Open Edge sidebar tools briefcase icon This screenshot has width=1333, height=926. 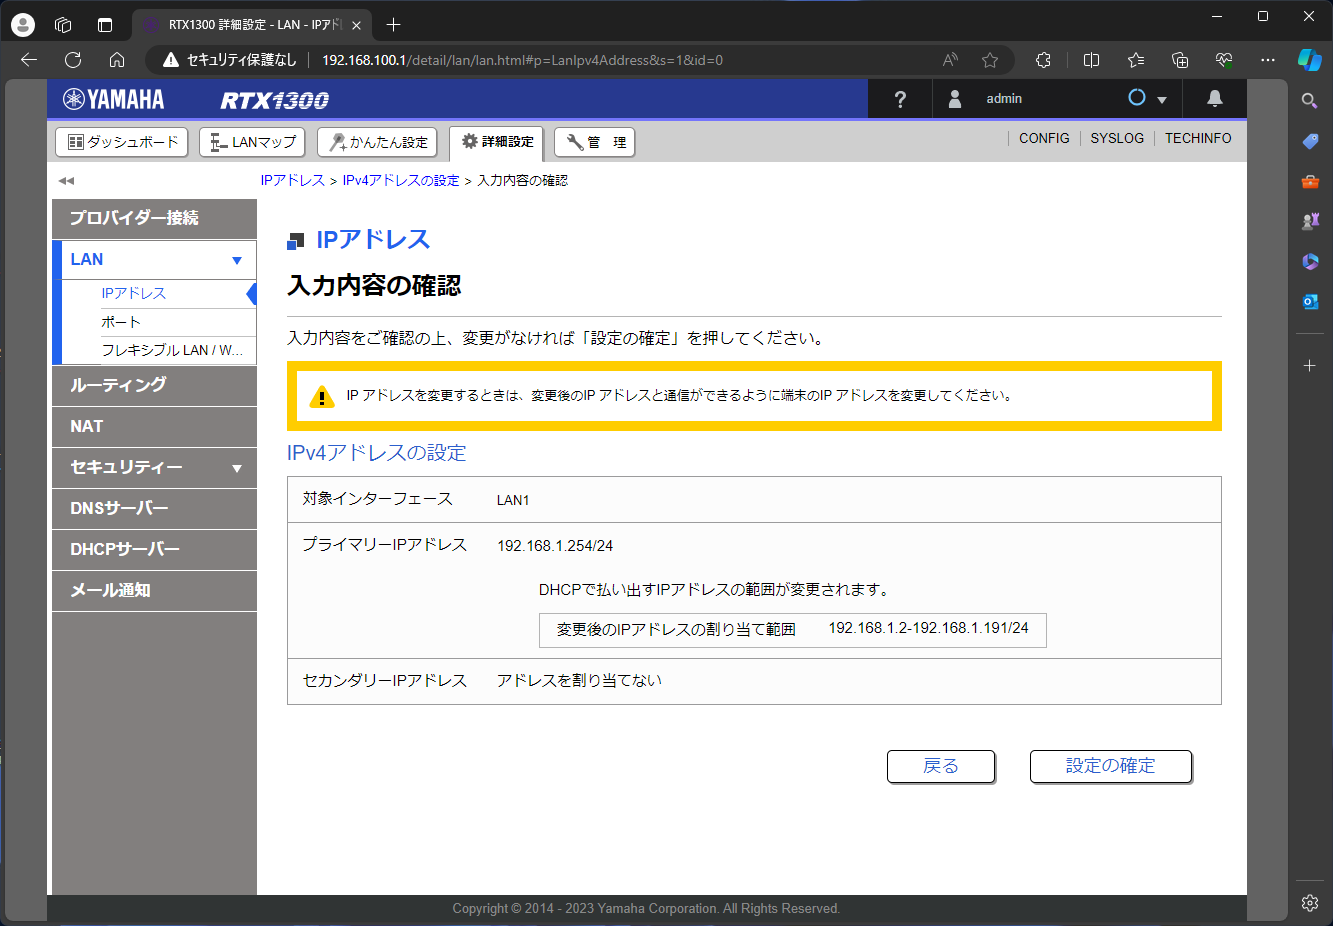point(1310,181)
